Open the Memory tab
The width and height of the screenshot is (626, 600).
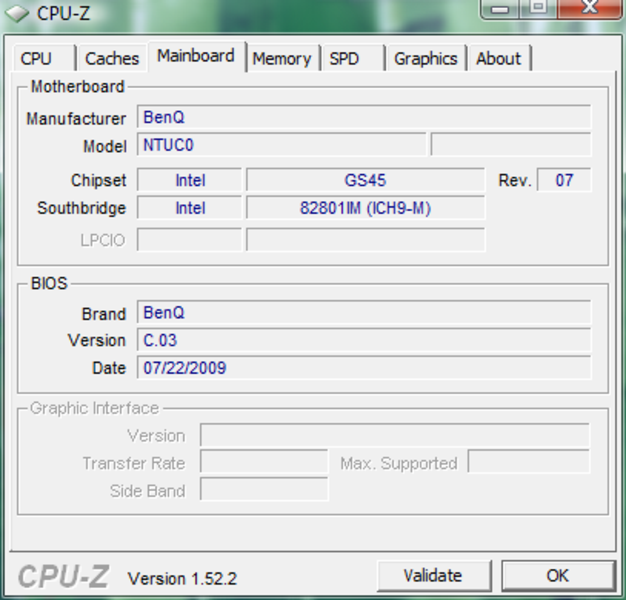[x=283, y=58]
